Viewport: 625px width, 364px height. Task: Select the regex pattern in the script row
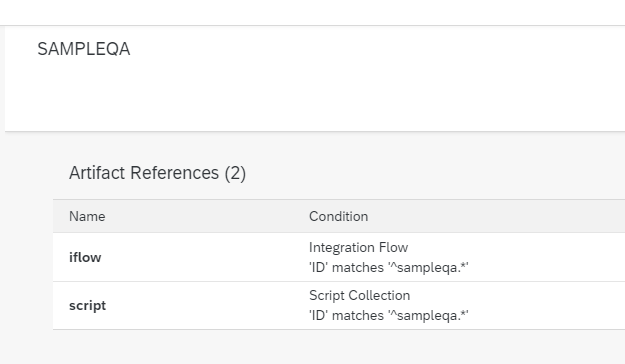[428, 315]
